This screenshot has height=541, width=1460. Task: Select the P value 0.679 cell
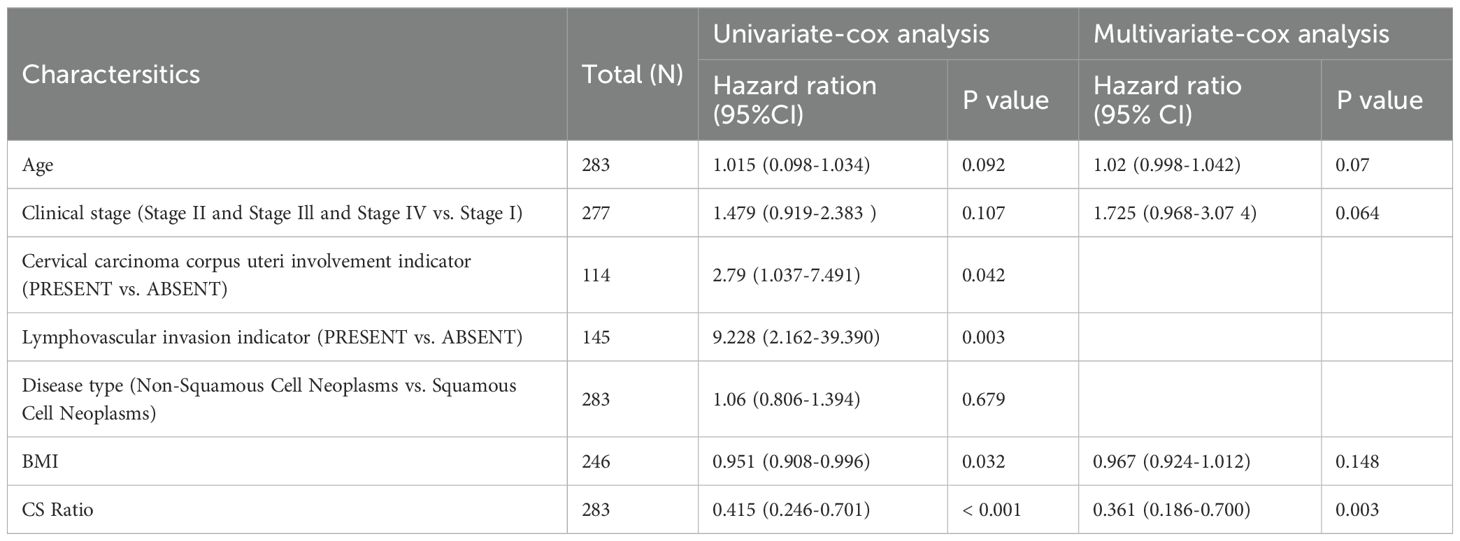981,399
